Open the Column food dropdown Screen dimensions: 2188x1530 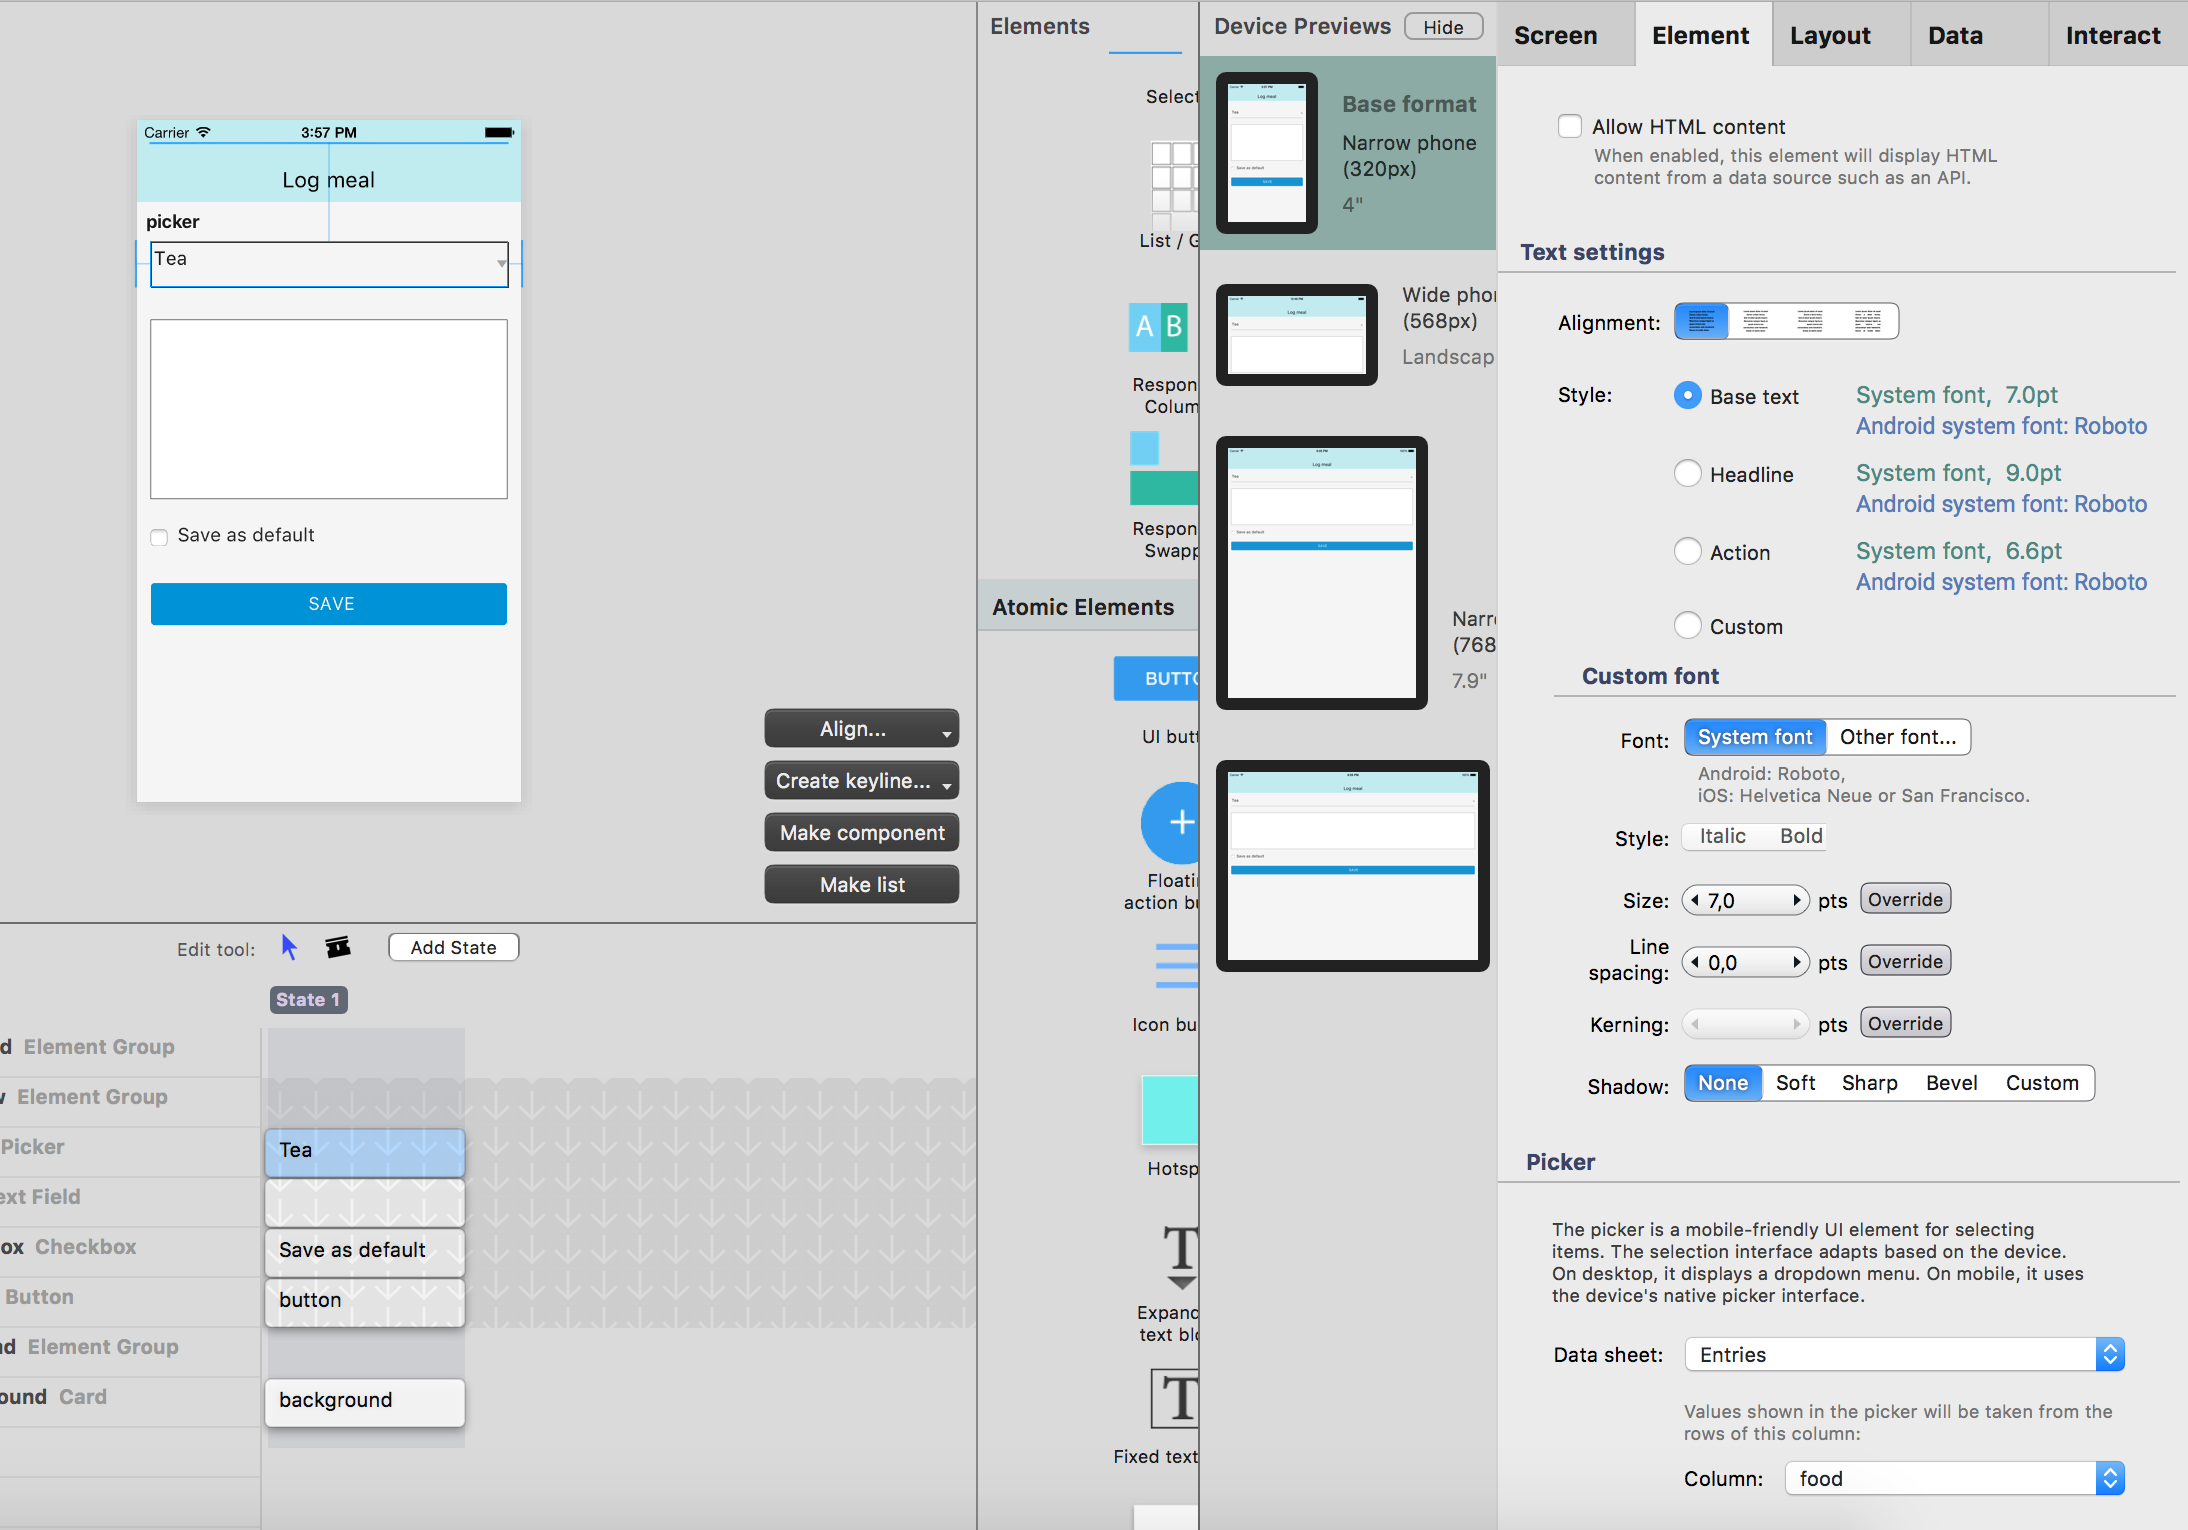point(1954,1479)
